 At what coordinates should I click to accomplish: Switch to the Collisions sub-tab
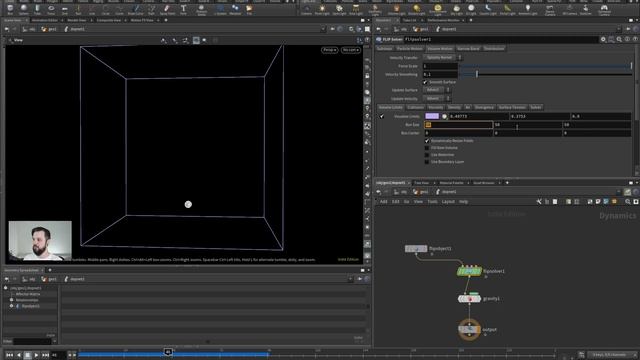pos(415,107)
